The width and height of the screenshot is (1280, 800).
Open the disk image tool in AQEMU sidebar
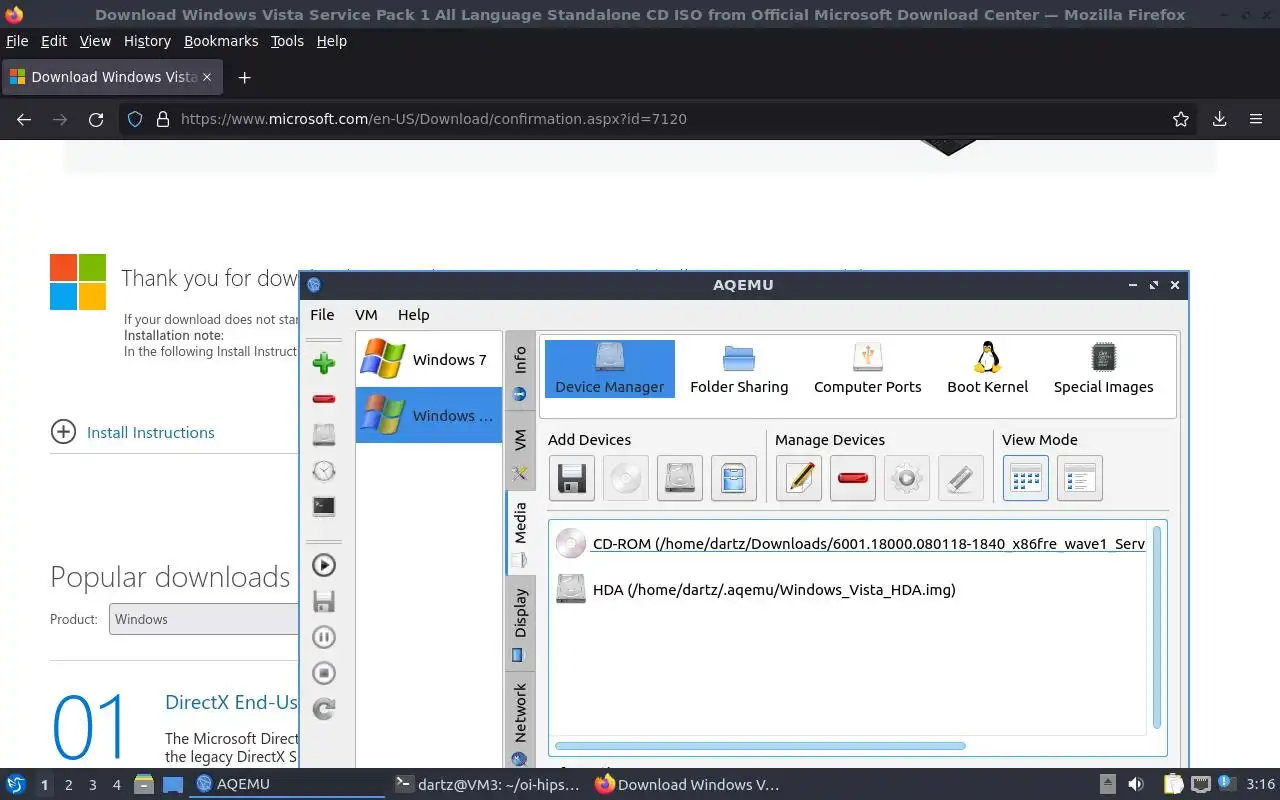[323, 435]
